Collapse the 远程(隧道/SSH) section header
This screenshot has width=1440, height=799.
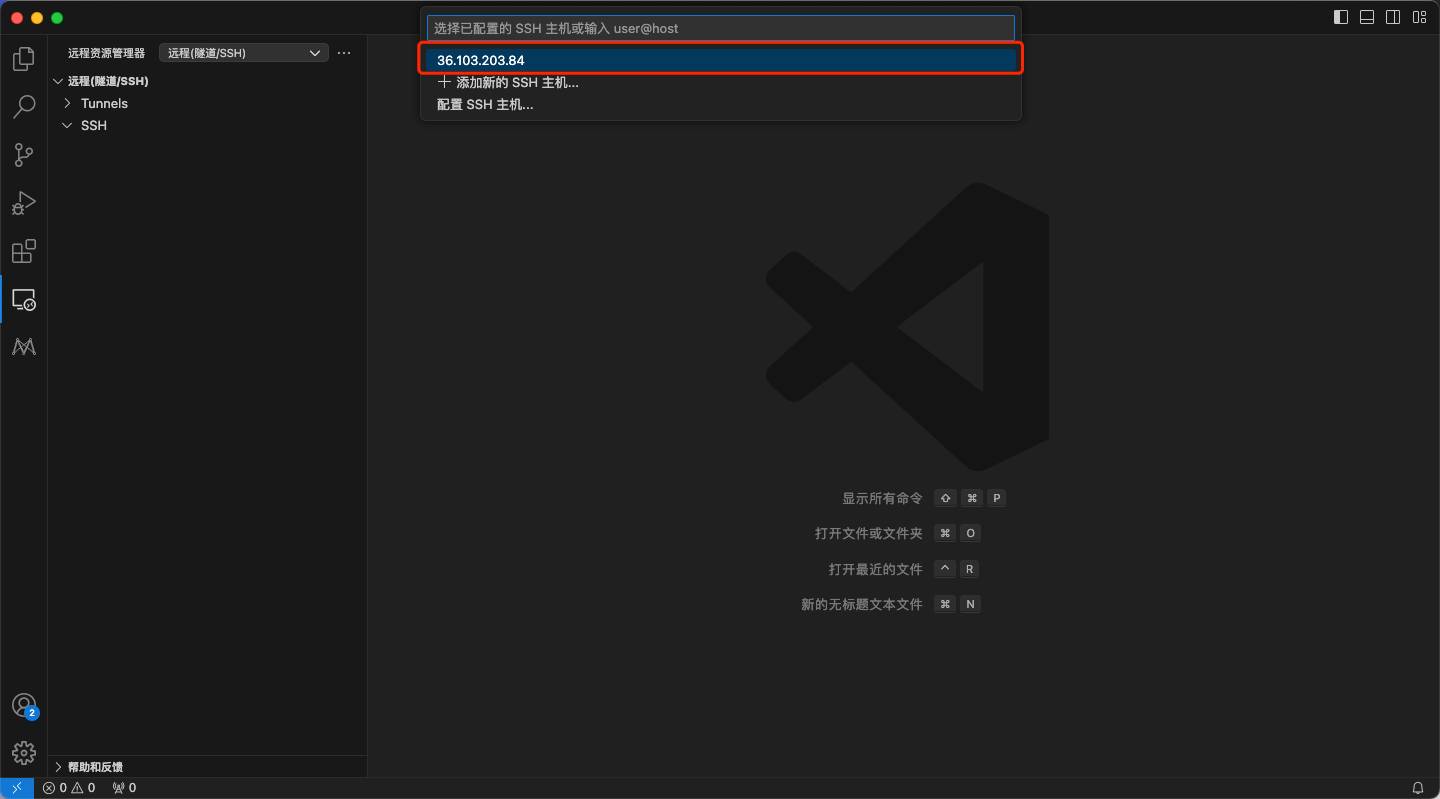pyautogui.click(x=207, y=81)
